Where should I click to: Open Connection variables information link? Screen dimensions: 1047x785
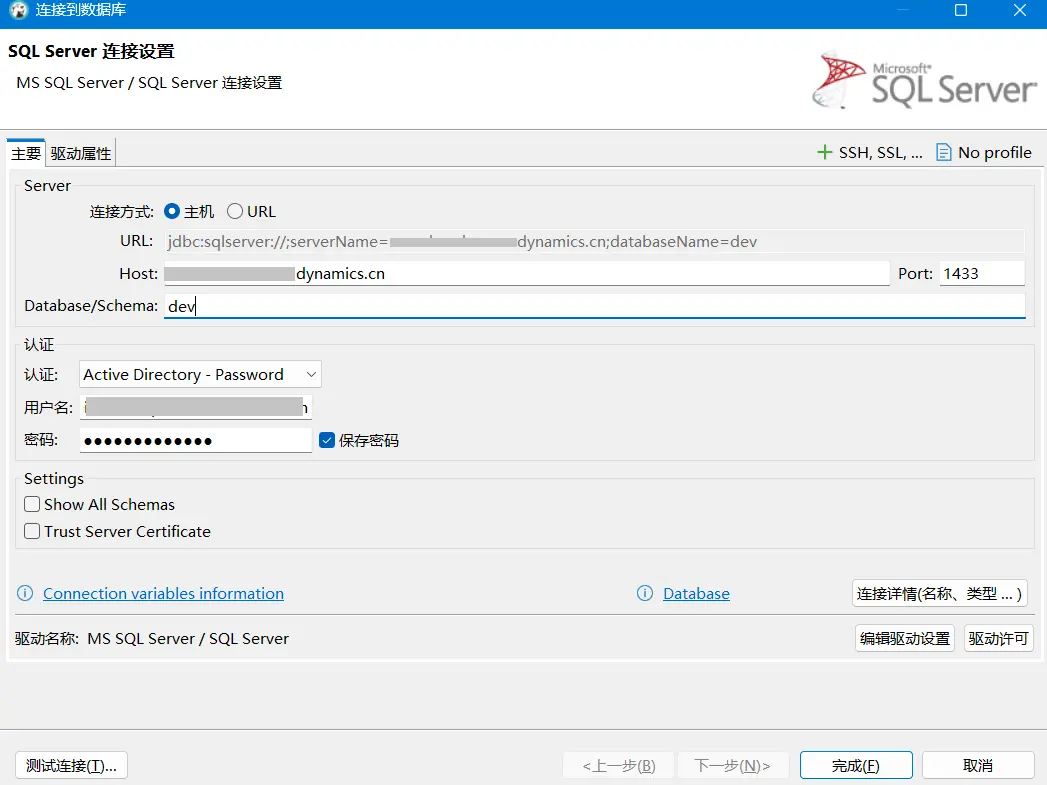[164, 593]
